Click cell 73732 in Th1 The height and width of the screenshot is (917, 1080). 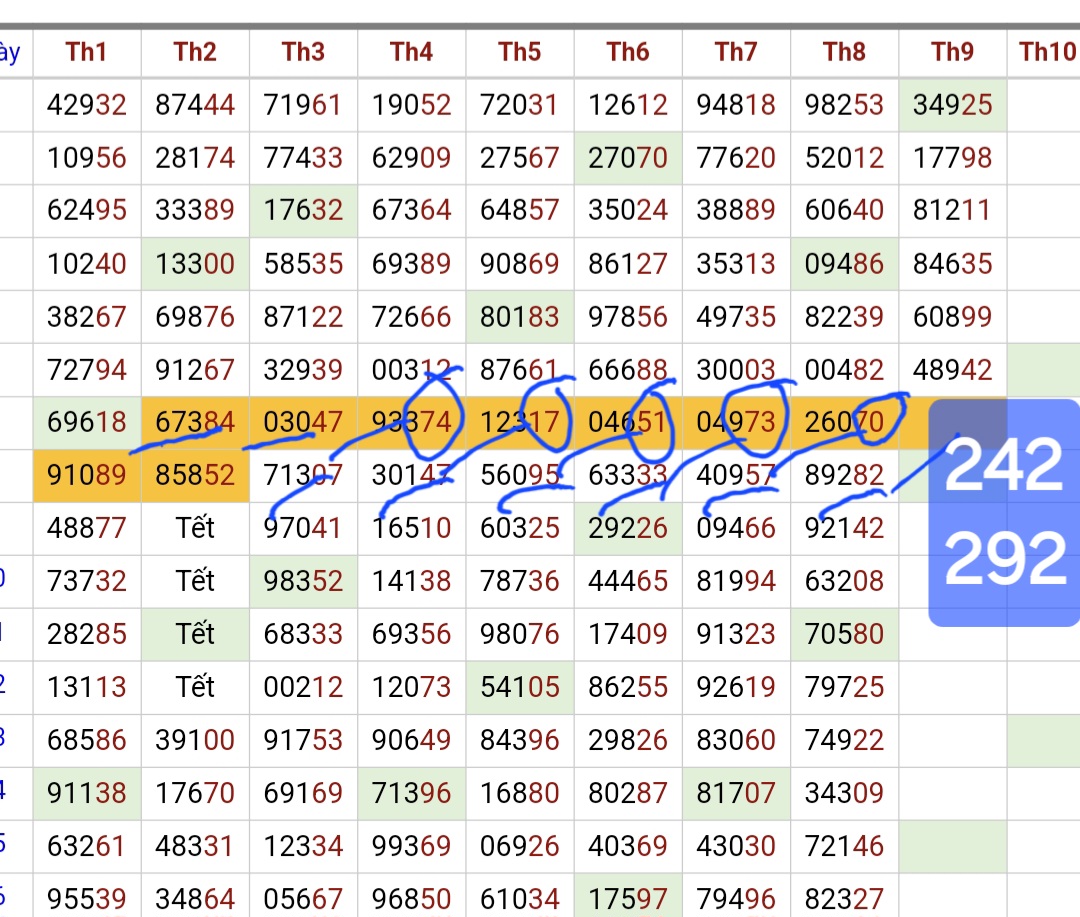(x=87, y=581)
